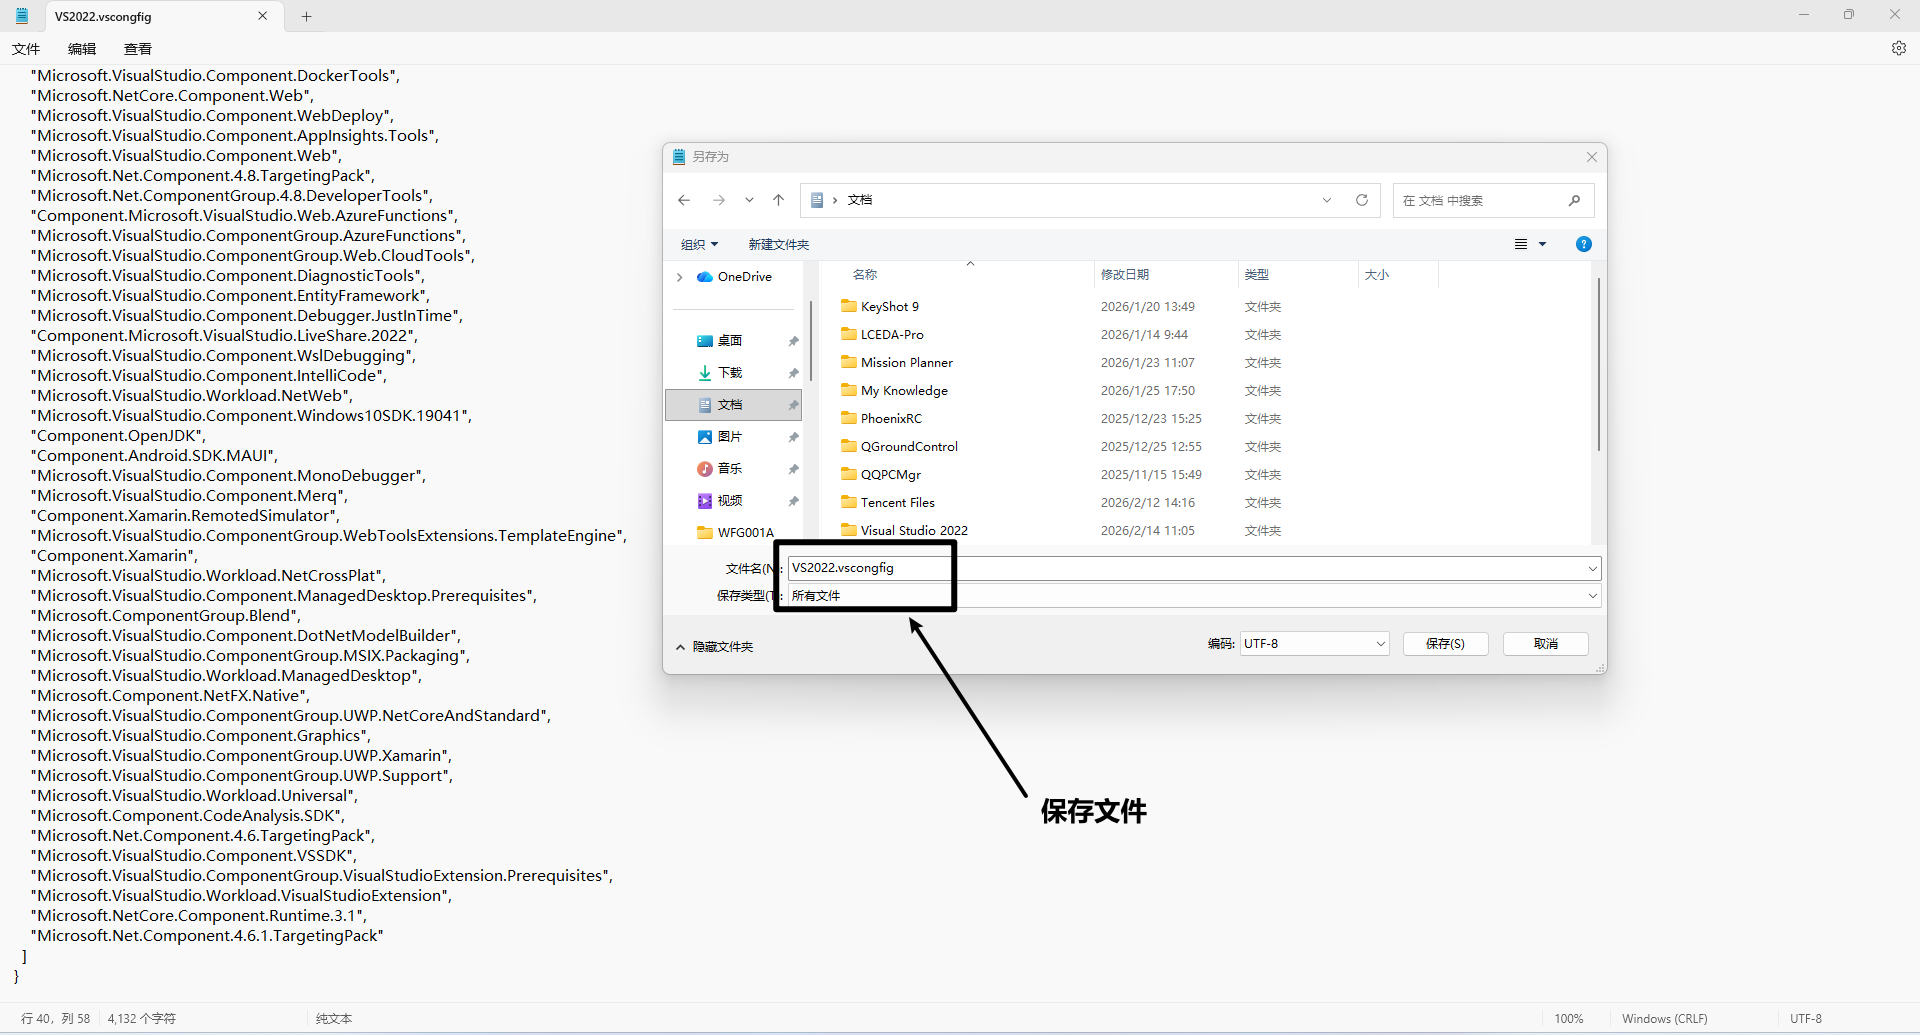The height and width of the screenshot is (1035, 1920).
Task: Open the 组织 organize dropdown menu
Action: pos(699,244)
